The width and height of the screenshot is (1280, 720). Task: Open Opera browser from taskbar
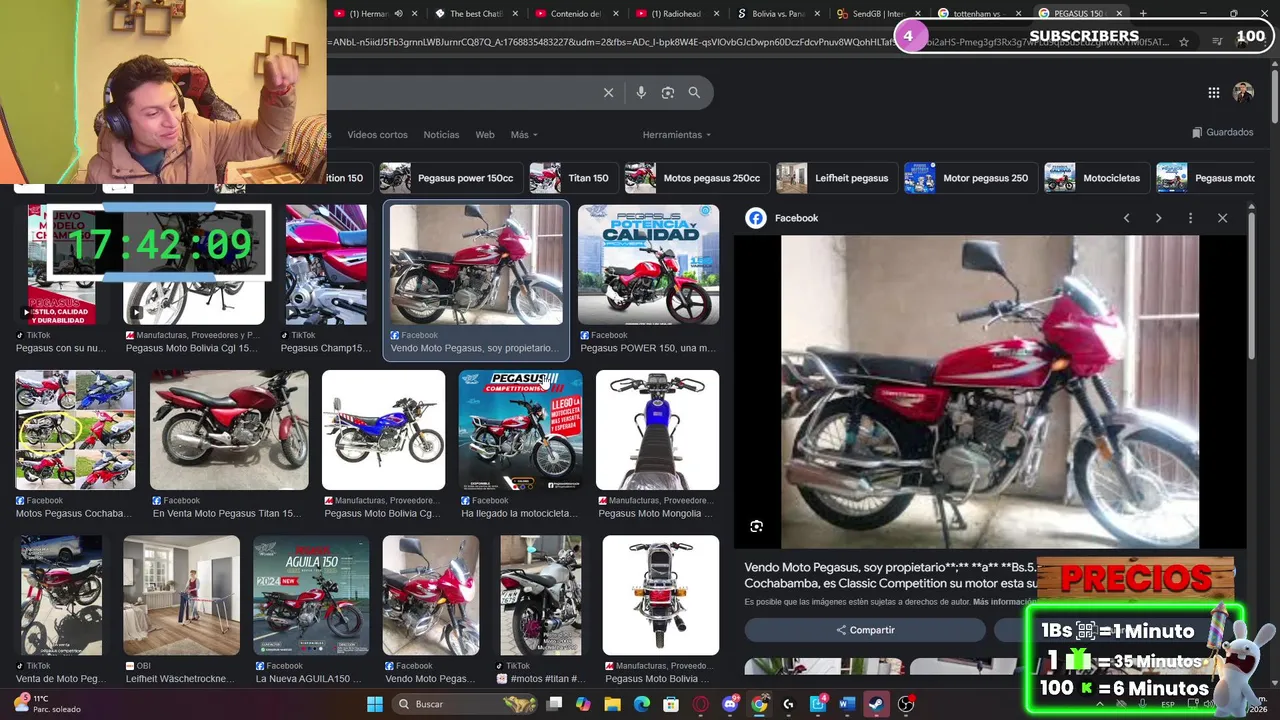click(x=700, y=704)
